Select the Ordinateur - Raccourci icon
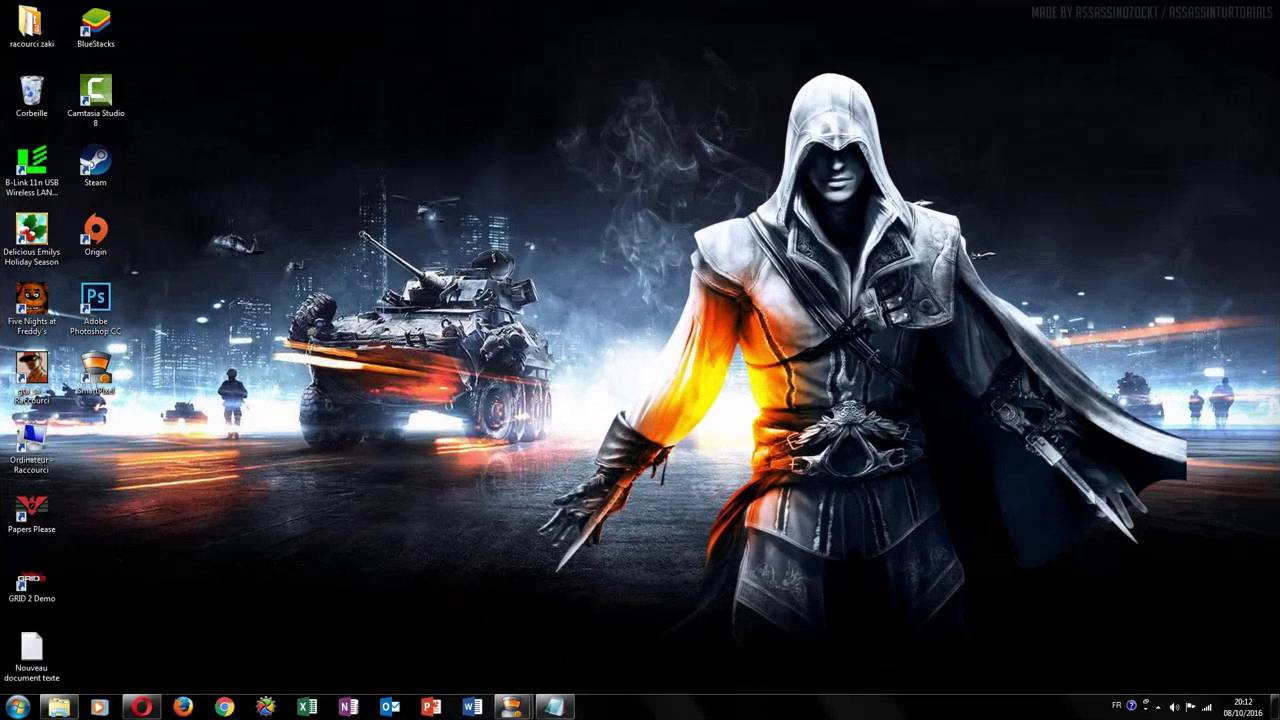 point(31,447)
